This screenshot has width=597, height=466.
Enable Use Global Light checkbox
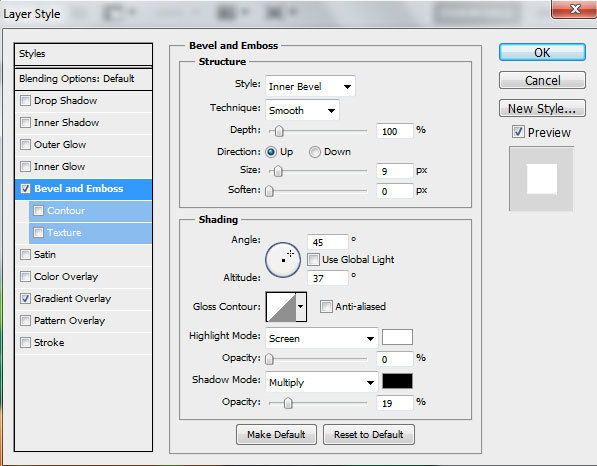[313, 260]
